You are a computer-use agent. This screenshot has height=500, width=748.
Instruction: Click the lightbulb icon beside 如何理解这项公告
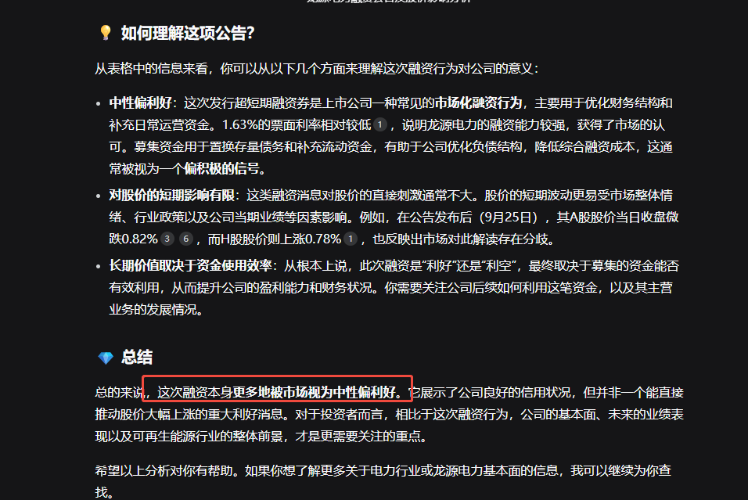click(105, 32)
